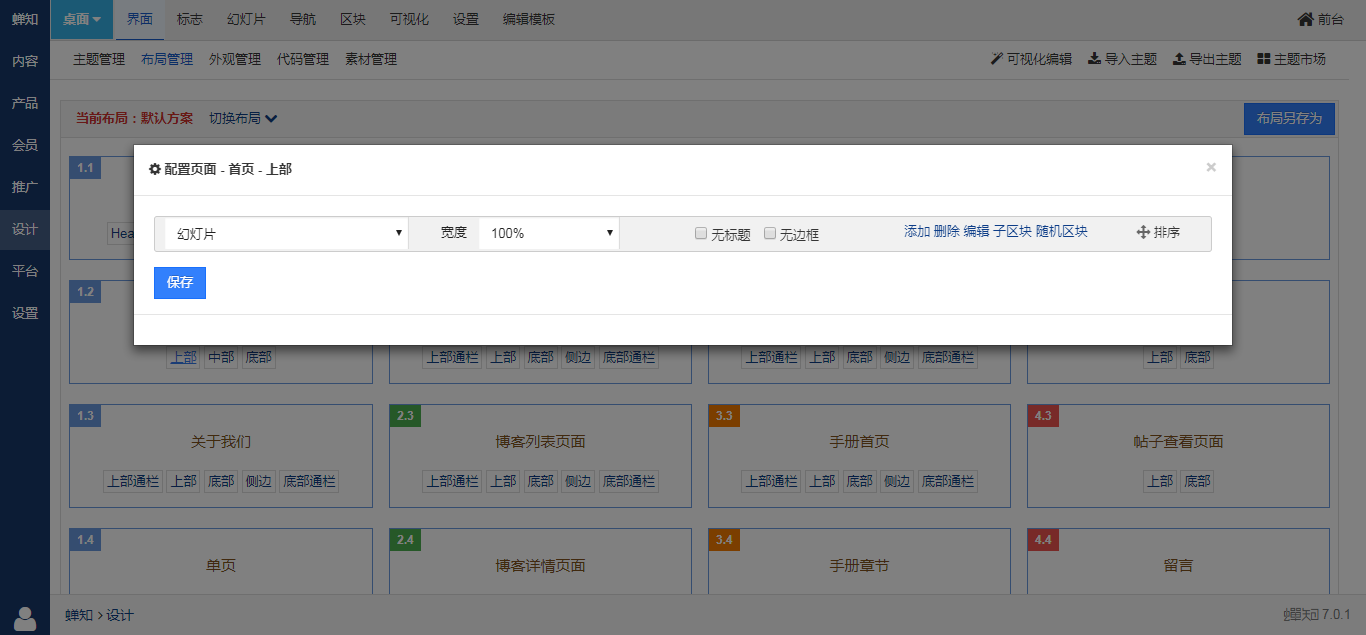This screenshot has height=635, width=1366.
Task: Click 上部 in 帖子查看页面 card
Action: coord(1160,481)
